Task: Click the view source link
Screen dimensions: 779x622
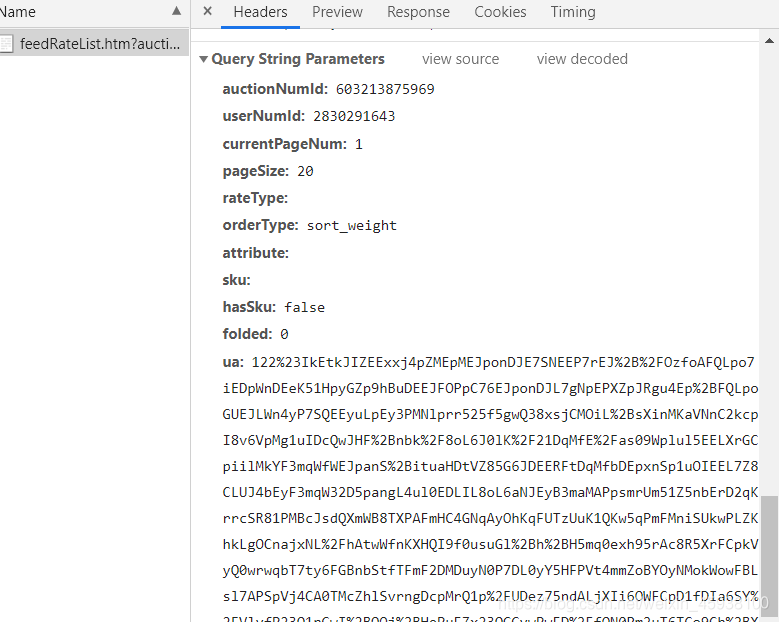Action: pos(461,59)
